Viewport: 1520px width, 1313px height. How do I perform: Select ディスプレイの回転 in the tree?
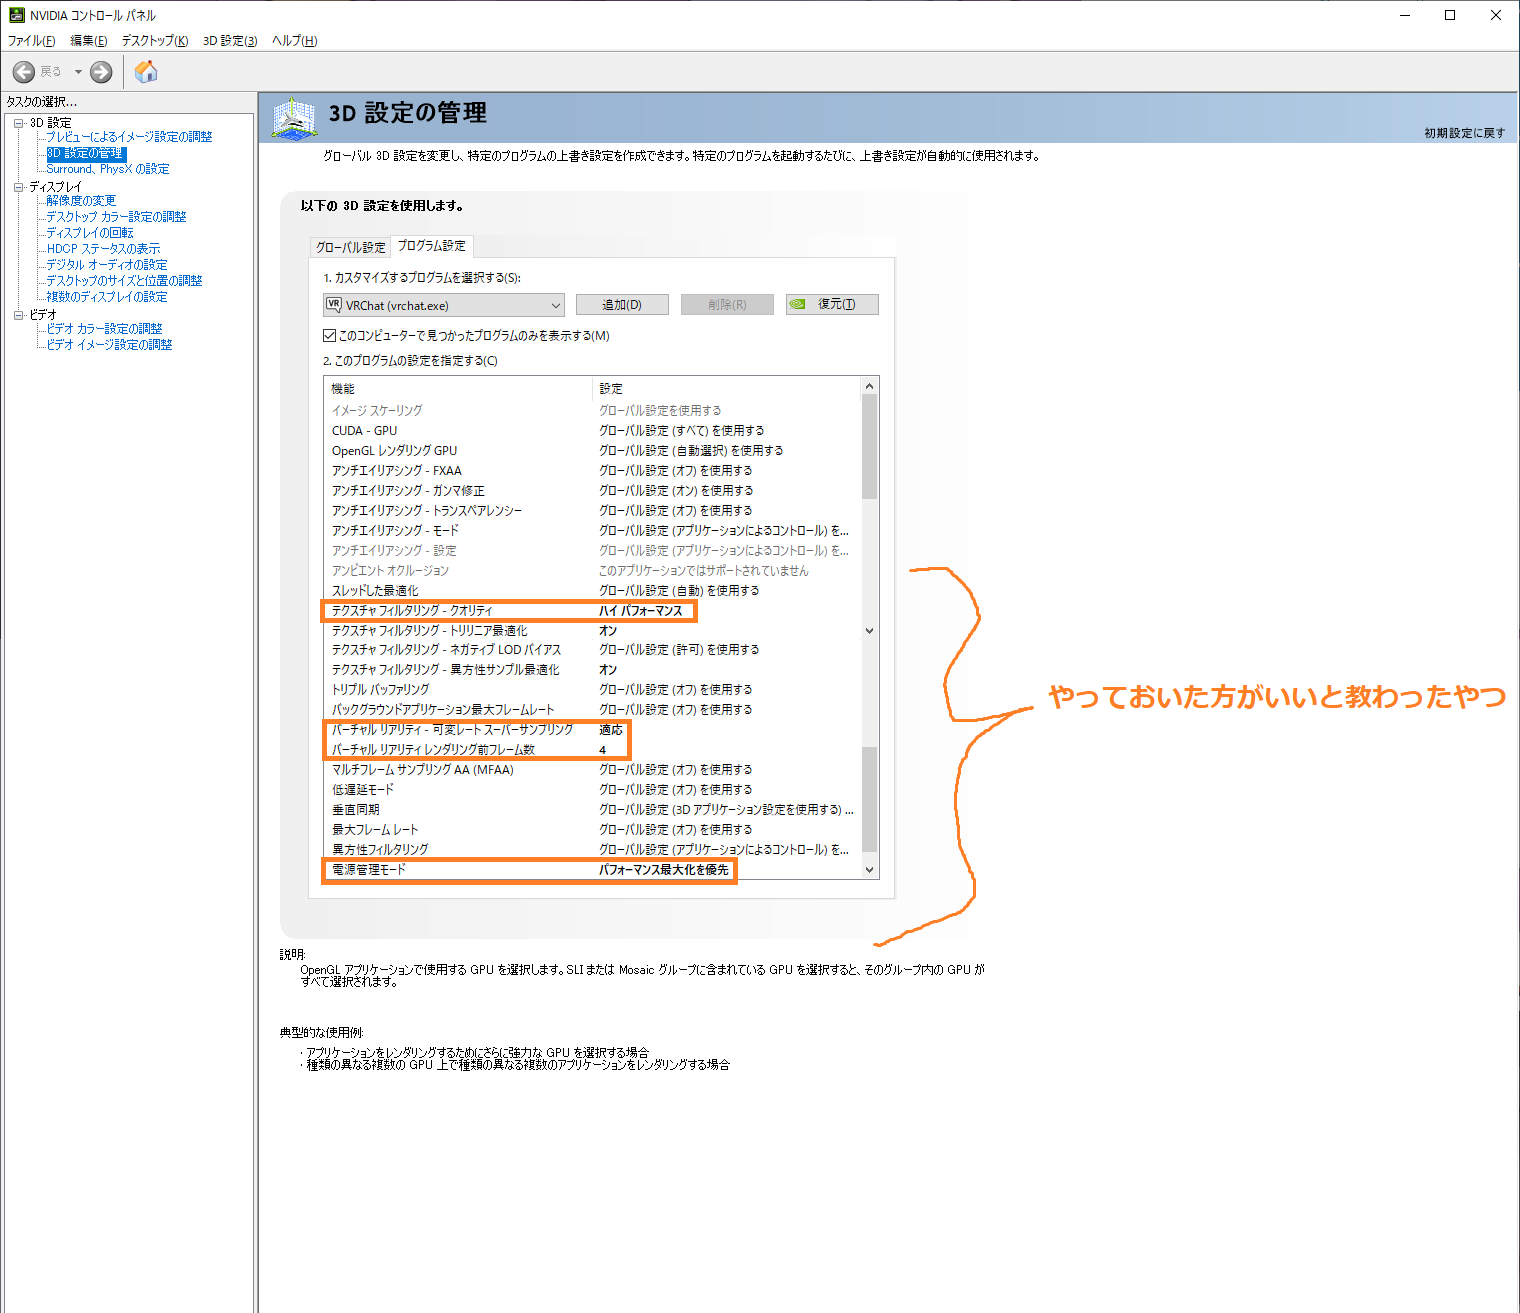coord(90,233)
